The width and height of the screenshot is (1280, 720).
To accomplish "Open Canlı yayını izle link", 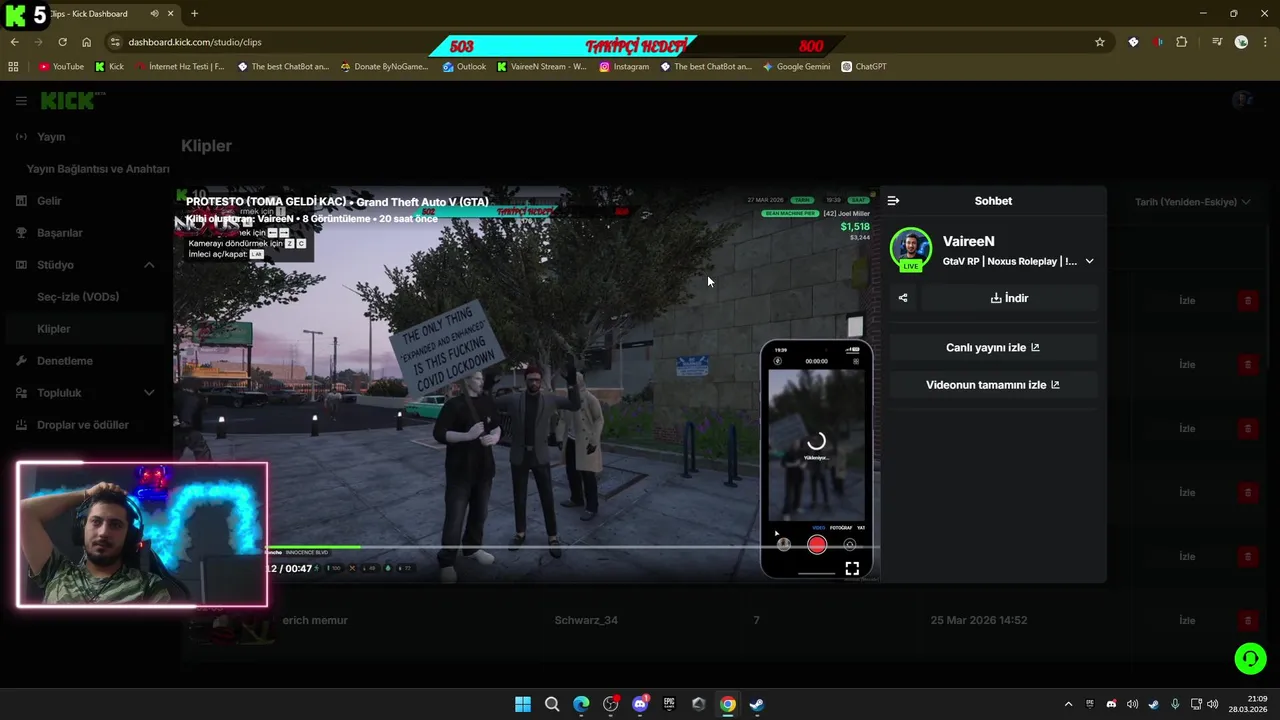I will [993, 348].
